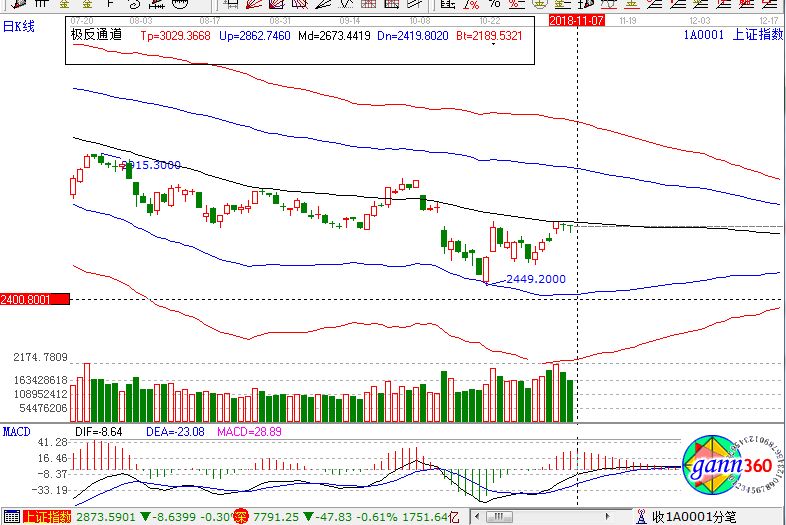Click the 1A0001 stock code
The image size is (786, 525).
(703, 36)
